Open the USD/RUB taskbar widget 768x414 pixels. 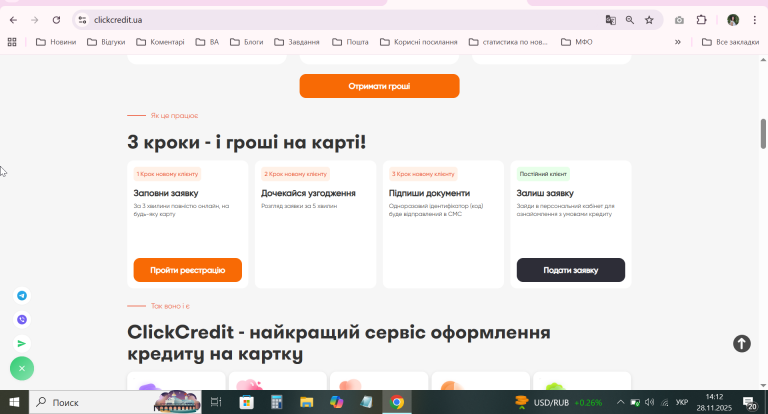click(558, 402)
